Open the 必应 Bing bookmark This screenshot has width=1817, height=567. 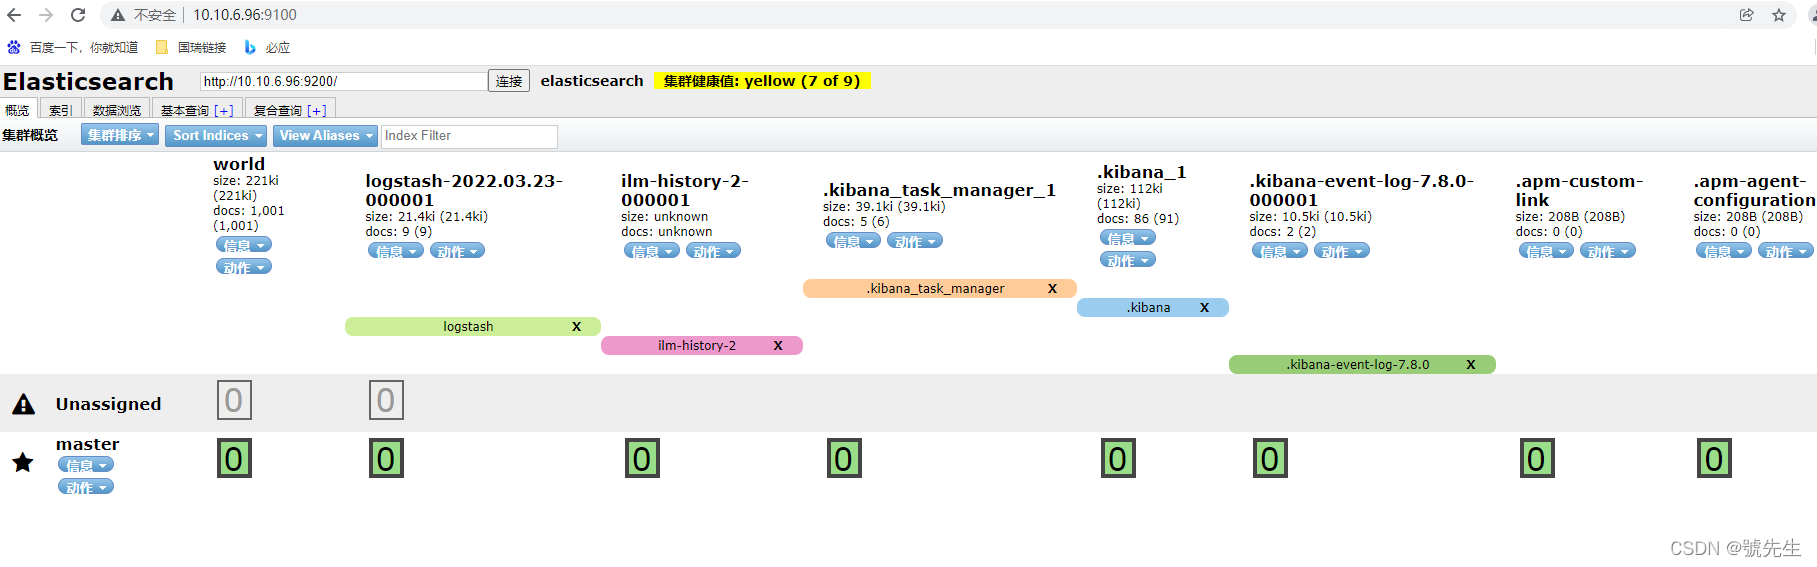pyautogui.click(x=267, y=47)
